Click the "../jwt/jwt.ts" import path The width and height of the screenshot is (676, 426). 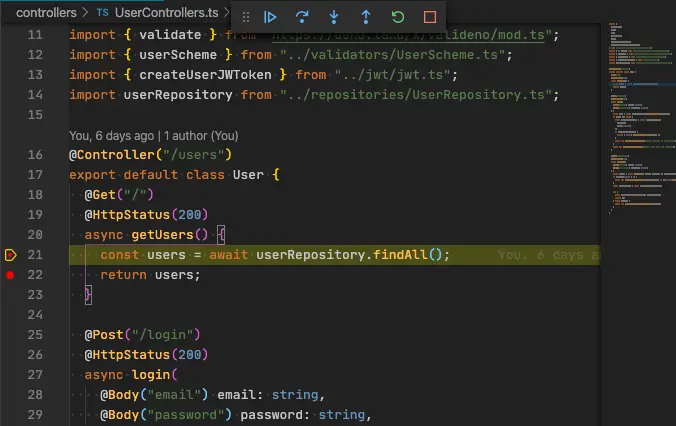392,75
